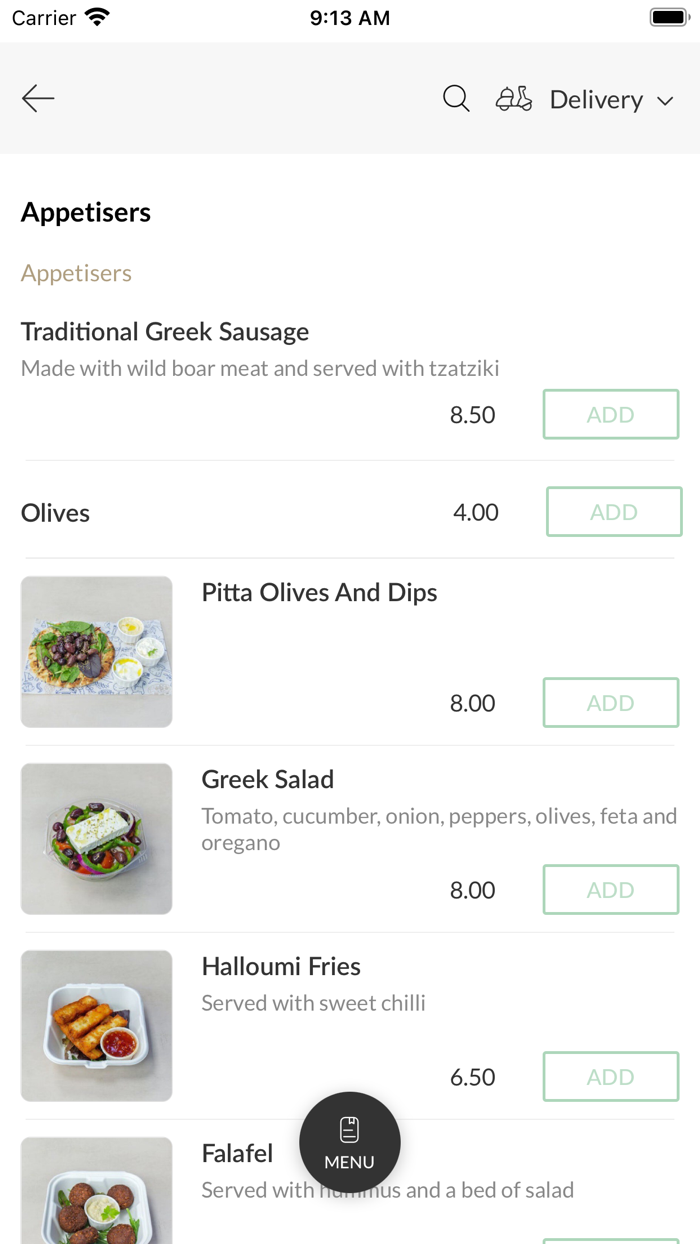Open the Traditional Greek Sausage item title
700x1244 pixels.
point(165,332)
